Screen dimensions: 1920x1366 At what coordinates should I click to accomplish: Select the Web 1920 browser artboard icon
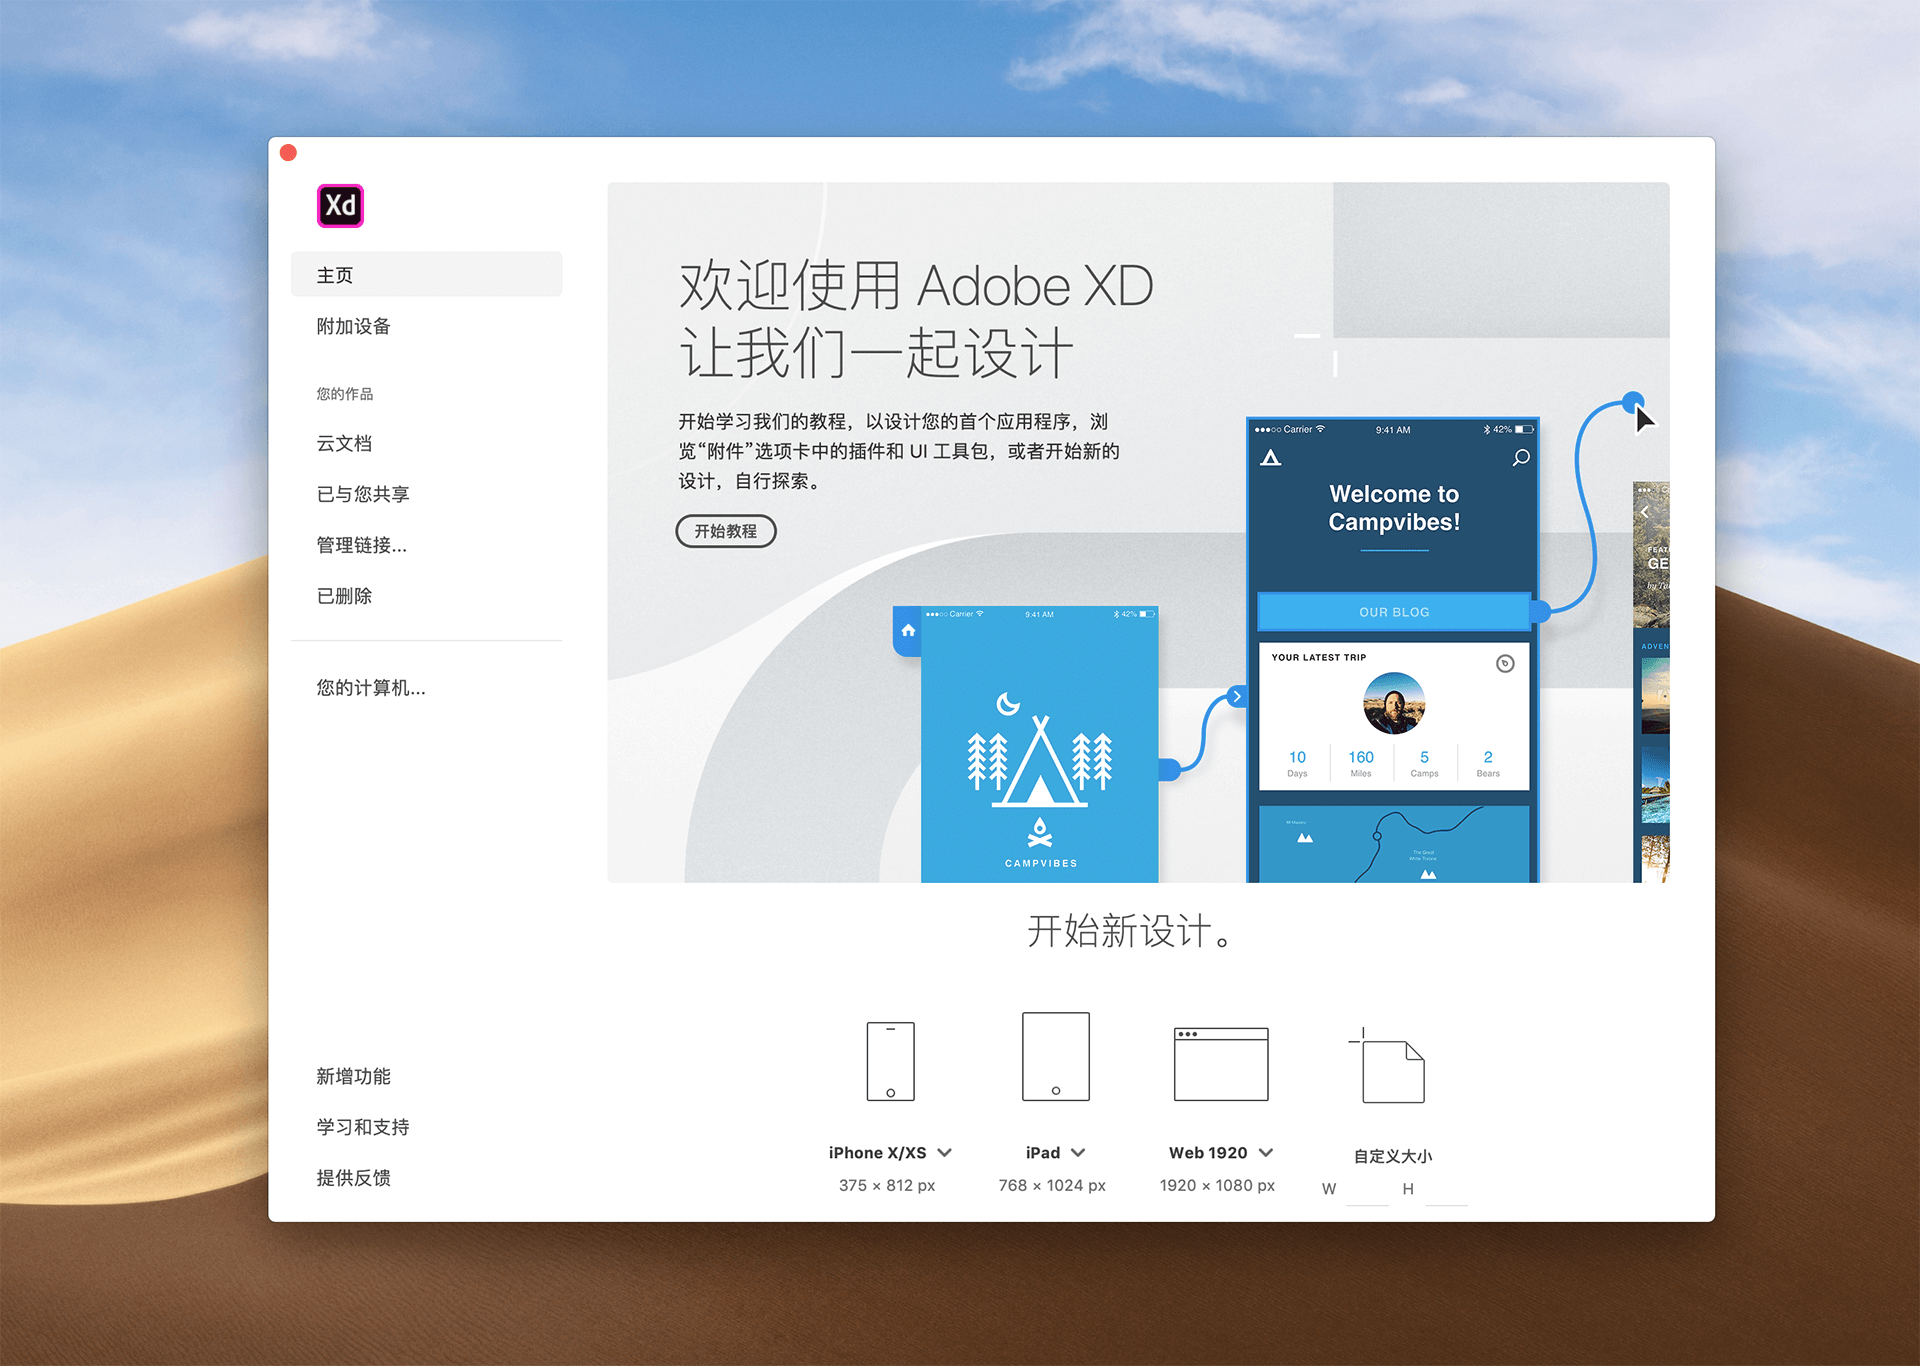click(x=1220, y=1064)
